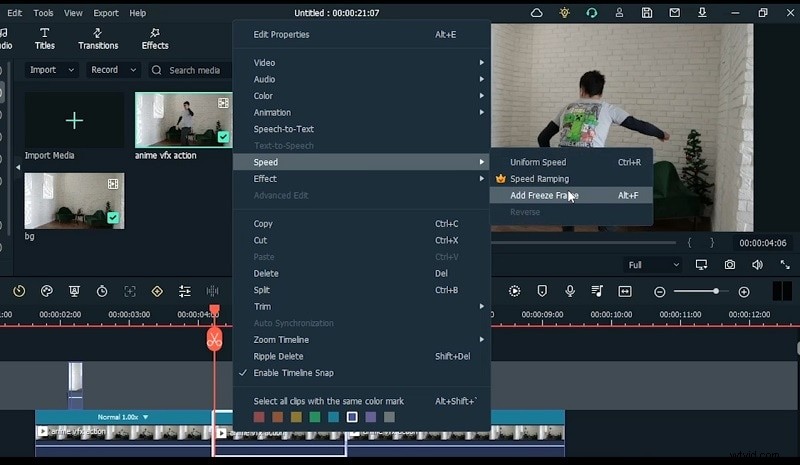This screenshot has height=465, width=800.
Task: Click the Search media field
Action: pyautogui.click(x=191, y=70)
